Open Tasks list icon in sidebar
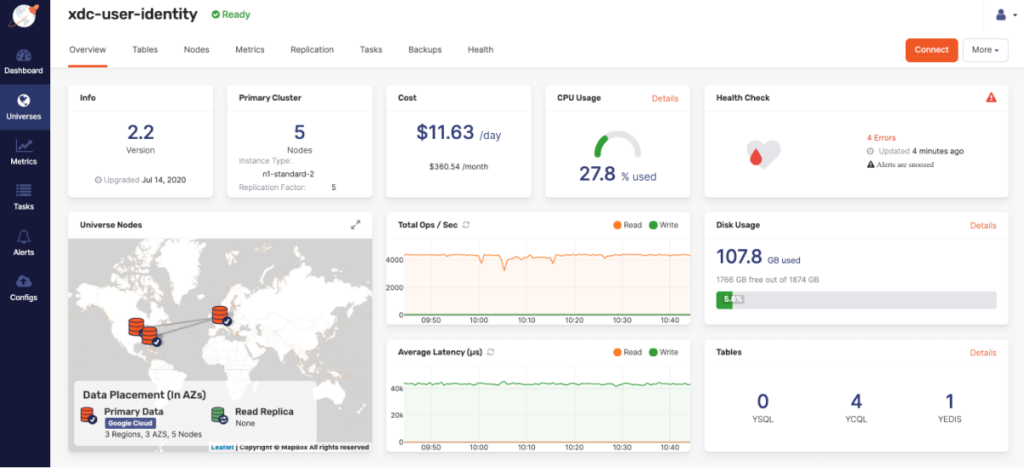The height and width of the screenshot is (468, 1024). 24,191
